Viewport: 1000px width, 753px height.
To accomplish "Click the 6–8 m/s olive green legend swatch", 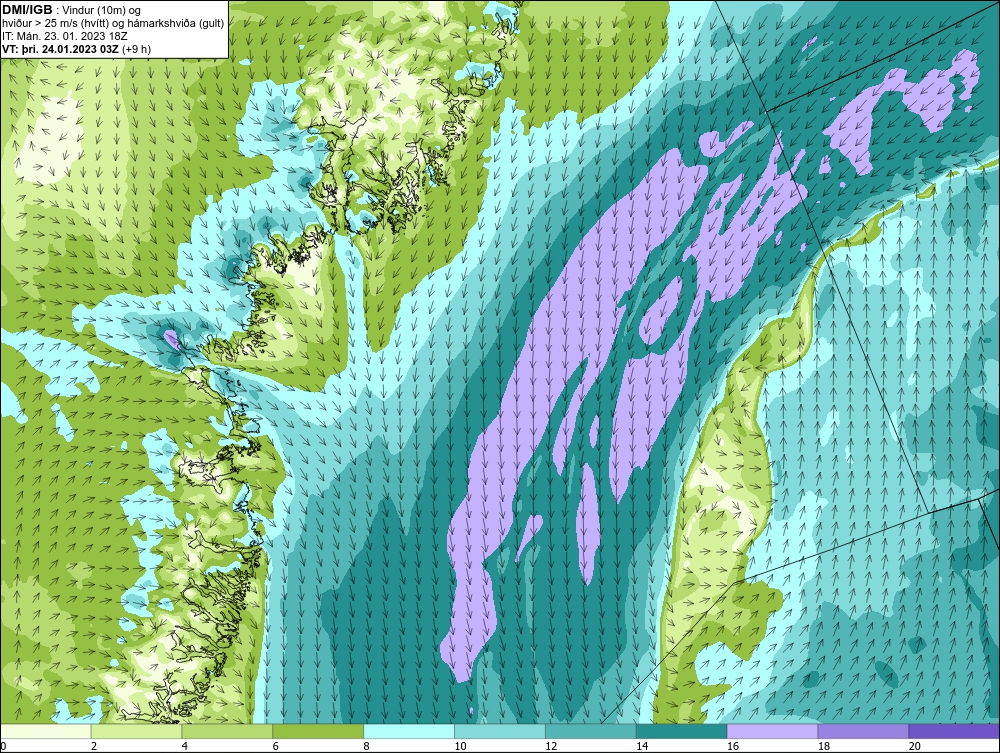I will [318, 731].
